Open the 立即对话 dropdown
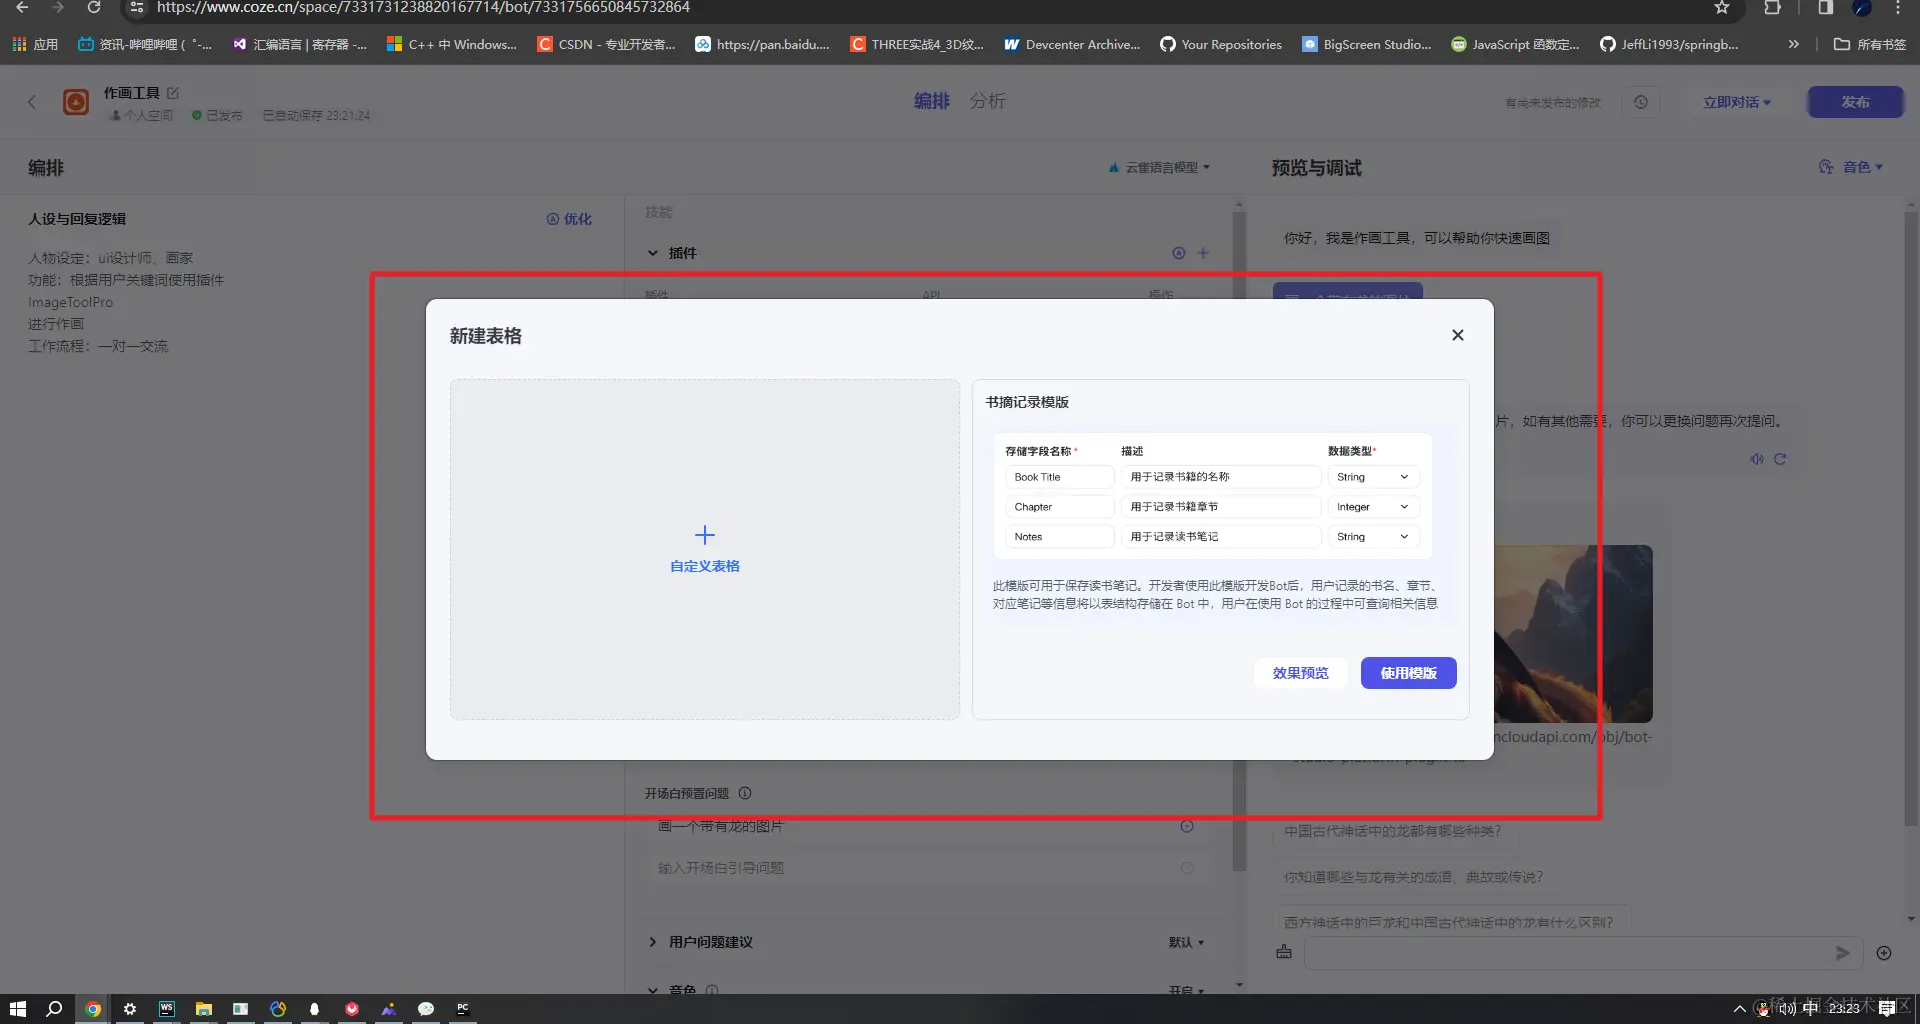Image resolution: width=1920 pixels, height=1024 pixels. click(x=1737, y=102)
